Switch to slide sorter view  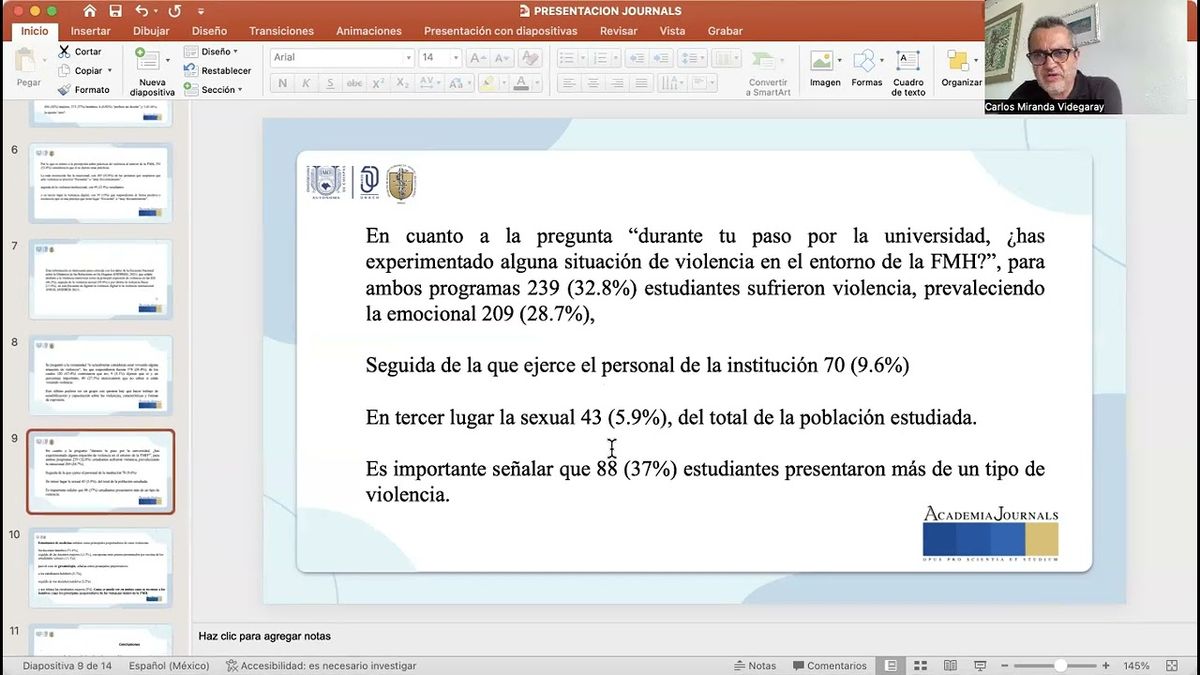pos(919,665)
